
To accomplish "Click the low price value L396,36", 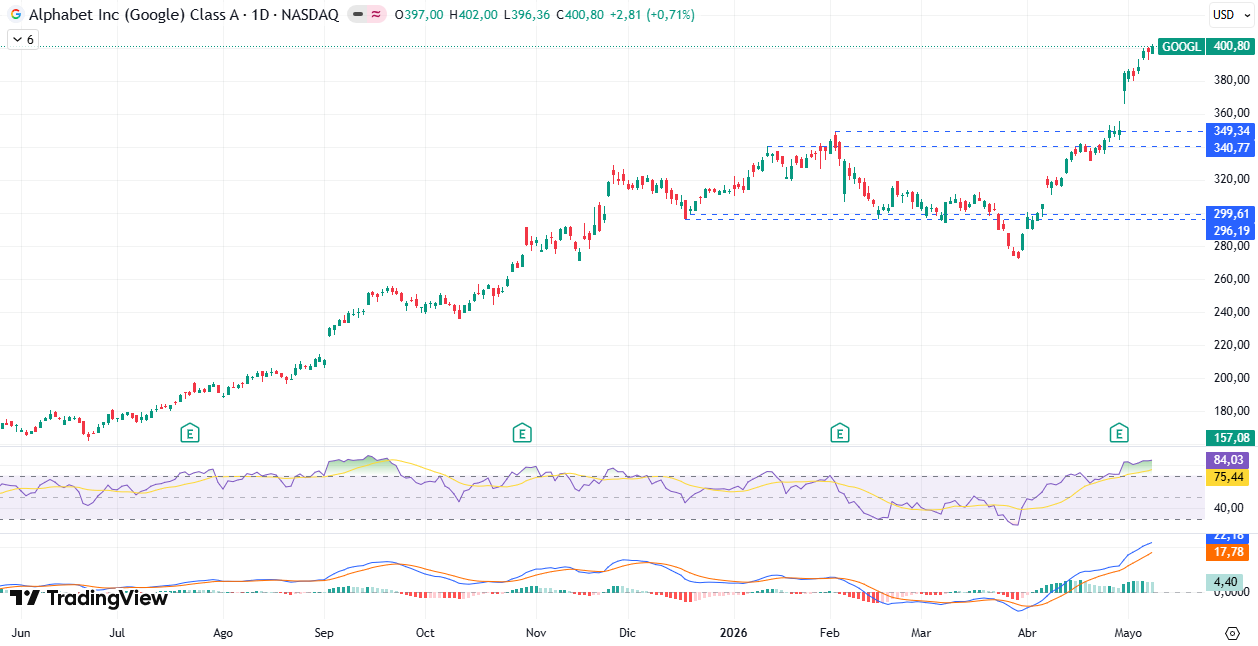I will click(x=528, y=15).
